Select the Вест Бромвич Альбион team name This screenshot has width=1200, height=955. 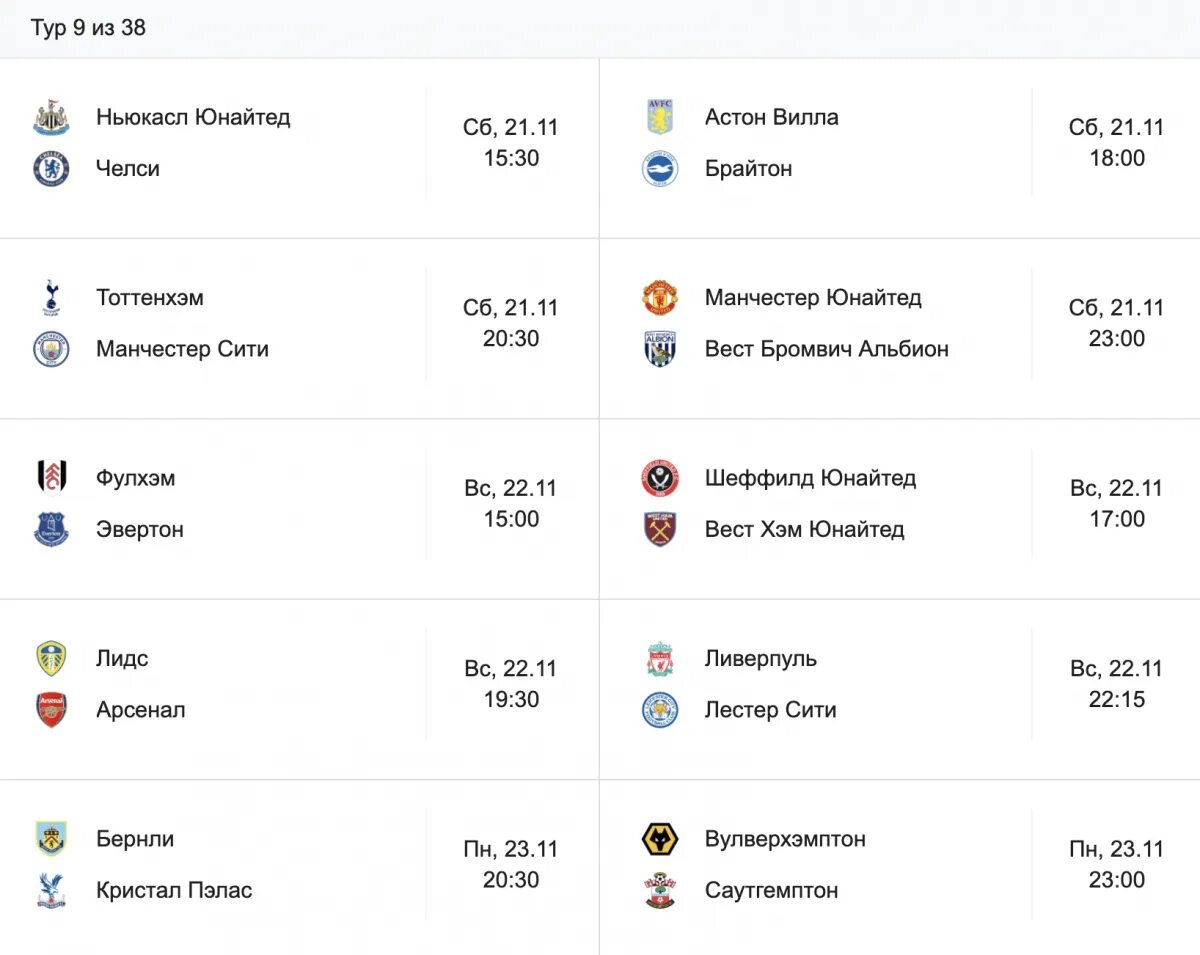[x=826, y=349]
